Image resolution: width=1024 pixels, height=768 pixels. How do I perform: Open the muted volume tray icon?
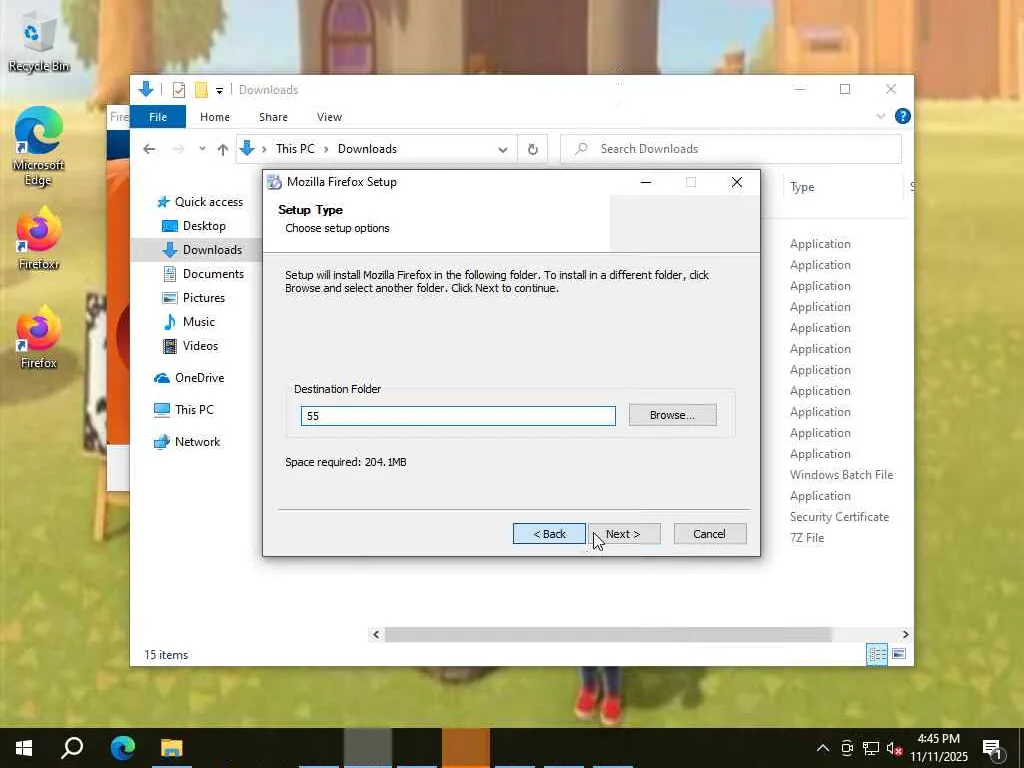coord(894,748)
